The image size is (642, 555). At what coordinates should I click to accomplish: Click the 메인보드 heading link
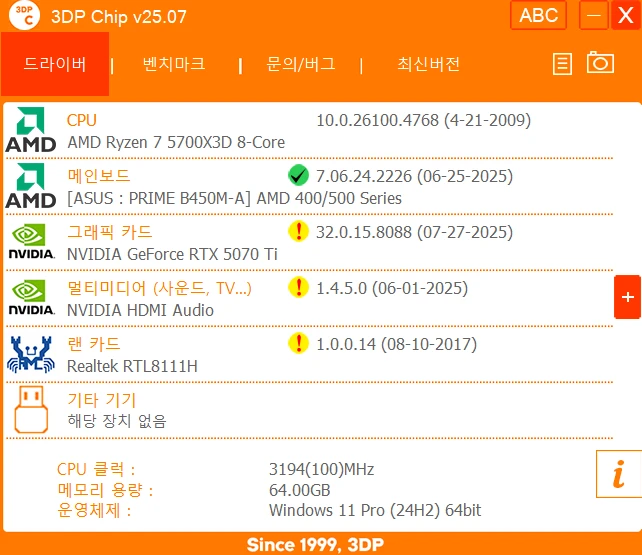pyautogui.click(x=99, y=176)
